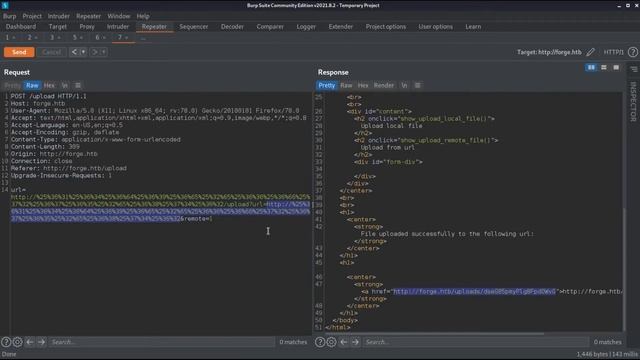
Task: Focus the response Search field
Action: (x=476, y=342)
